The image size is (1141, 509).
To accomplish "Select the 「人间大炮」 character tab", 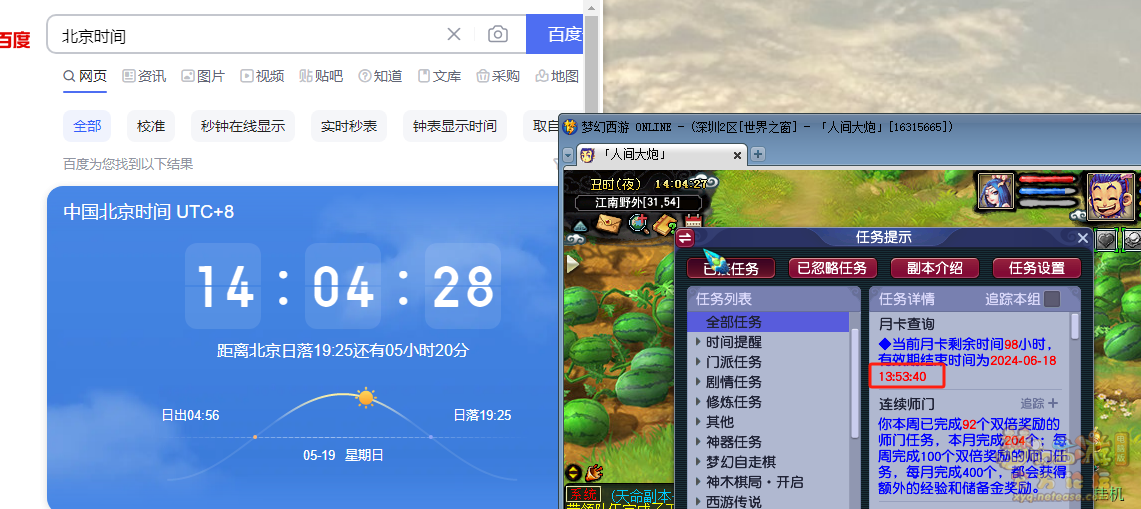I will 662,155.
